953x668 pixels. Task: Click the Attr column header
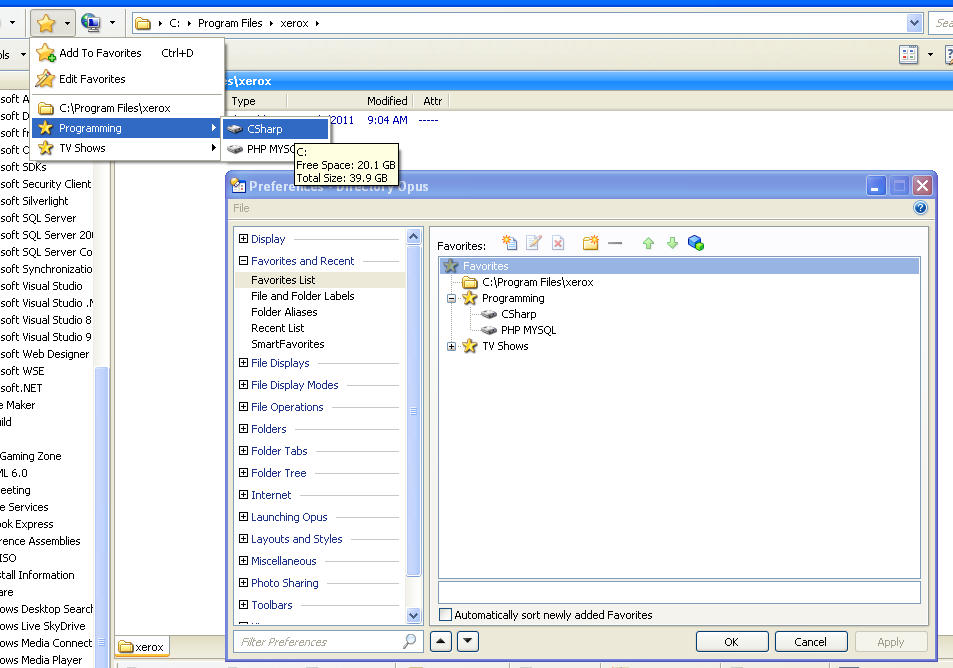click(433, 101)
